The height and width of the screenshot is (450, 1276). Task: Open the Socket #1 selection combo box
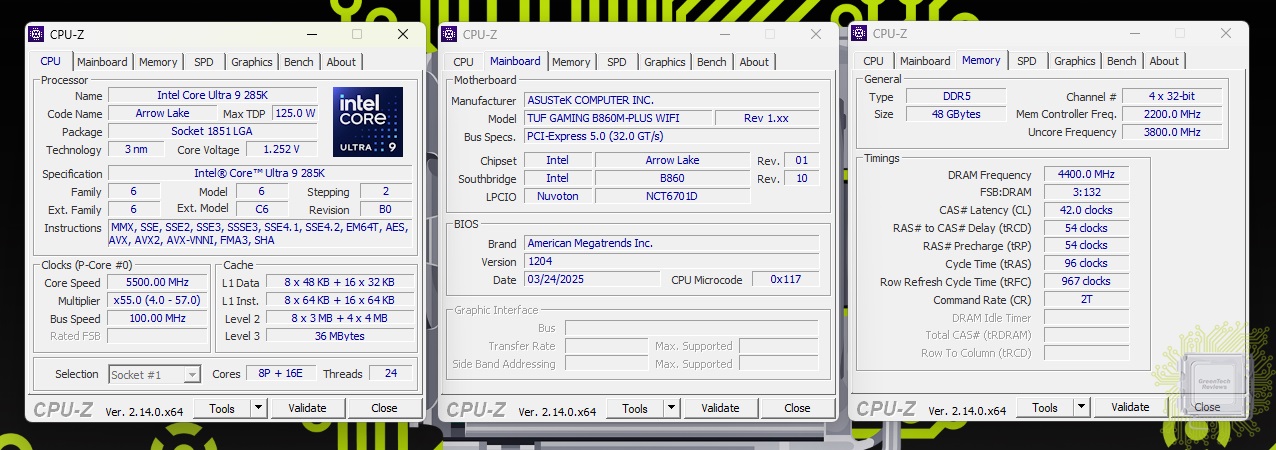click(x=154, y=375)
